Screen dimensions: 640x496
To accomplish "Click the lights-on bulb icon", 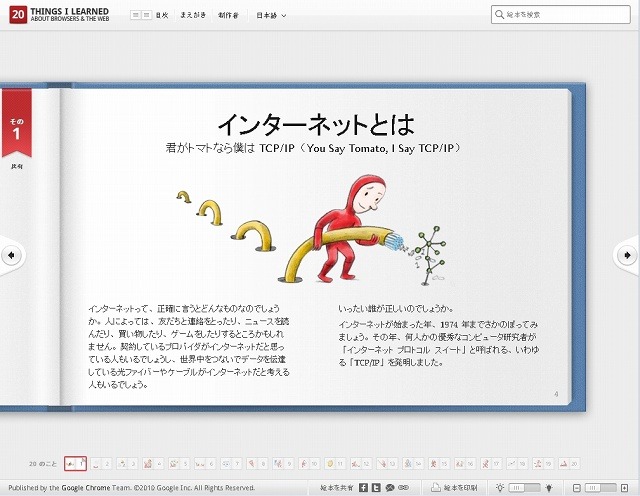I will [500, 487].
